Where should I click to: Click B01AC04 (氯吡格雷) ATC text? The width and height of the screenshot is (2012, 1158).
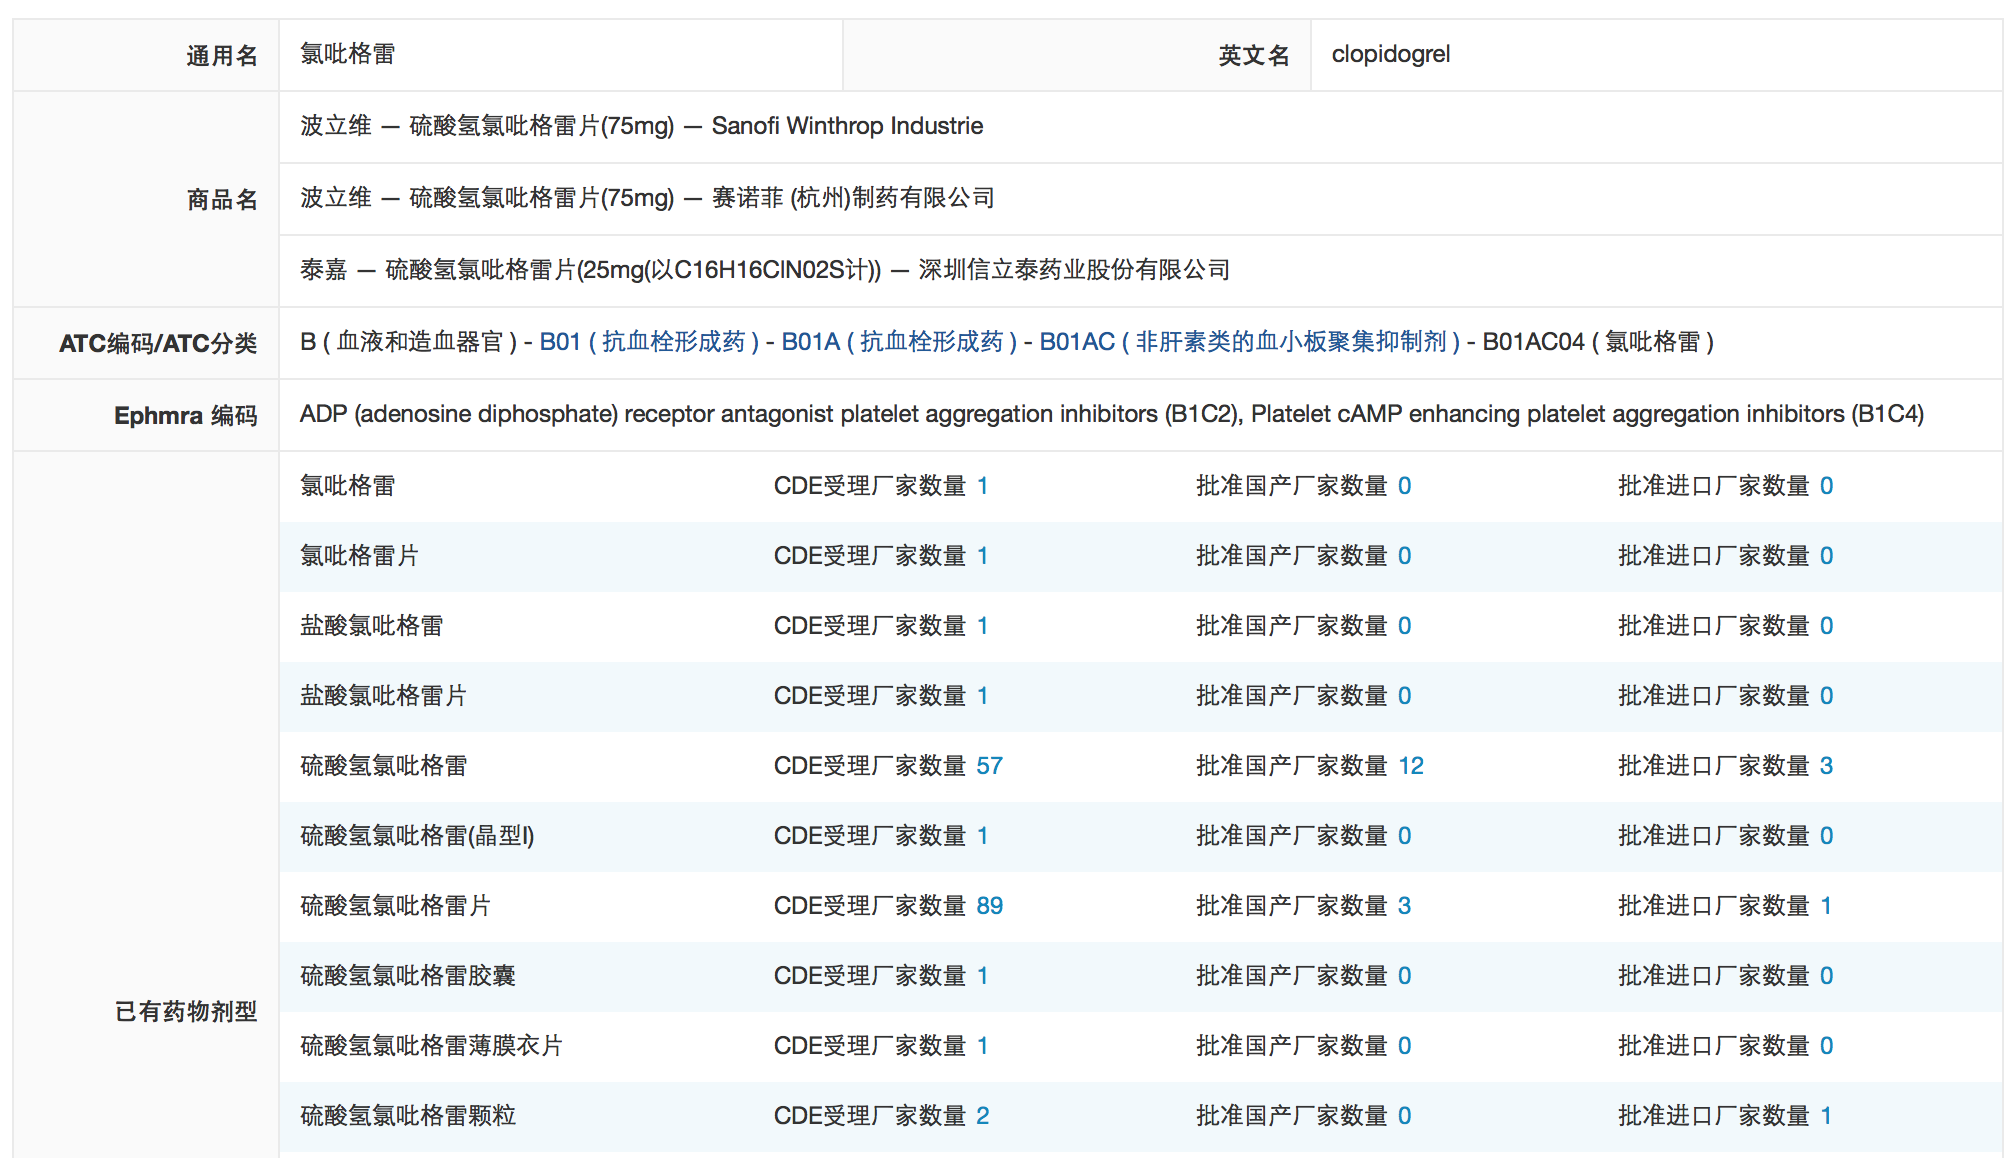coord(1598,342)
